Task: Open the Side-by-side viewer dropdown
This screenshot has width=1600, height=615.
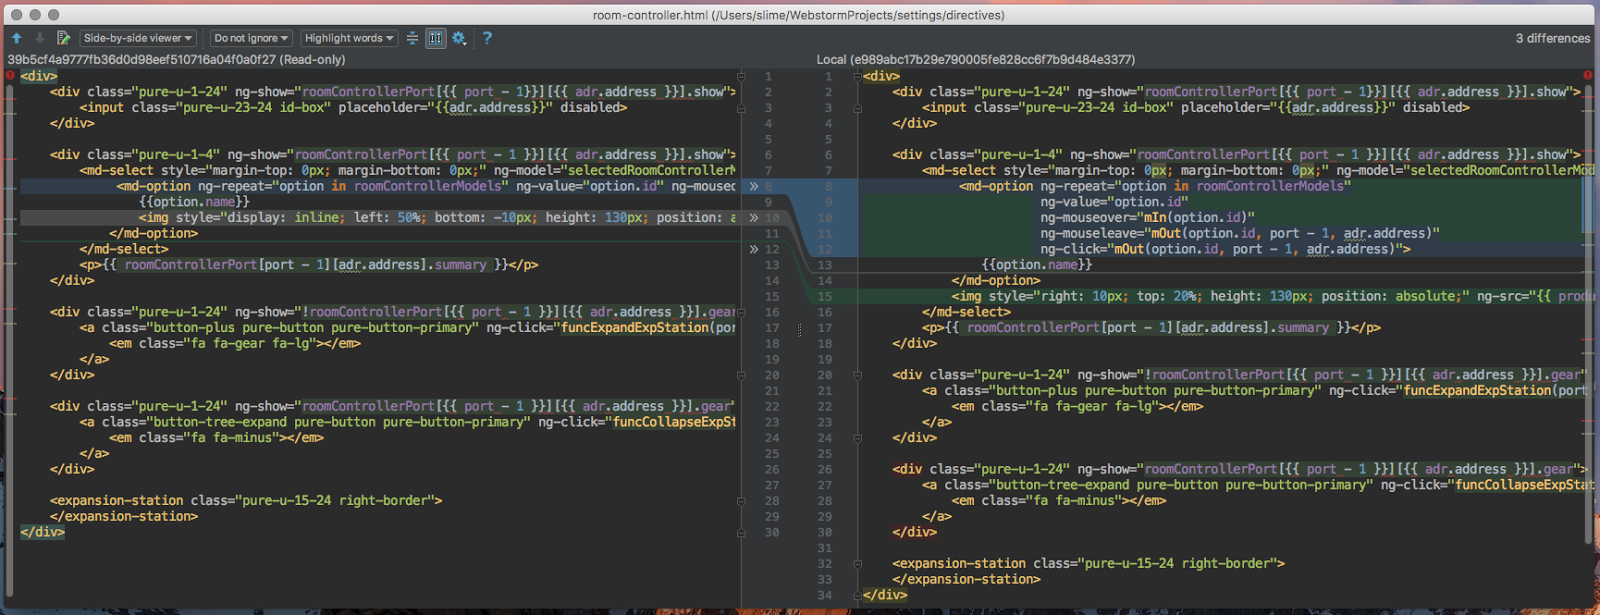Action: point(138,38)
